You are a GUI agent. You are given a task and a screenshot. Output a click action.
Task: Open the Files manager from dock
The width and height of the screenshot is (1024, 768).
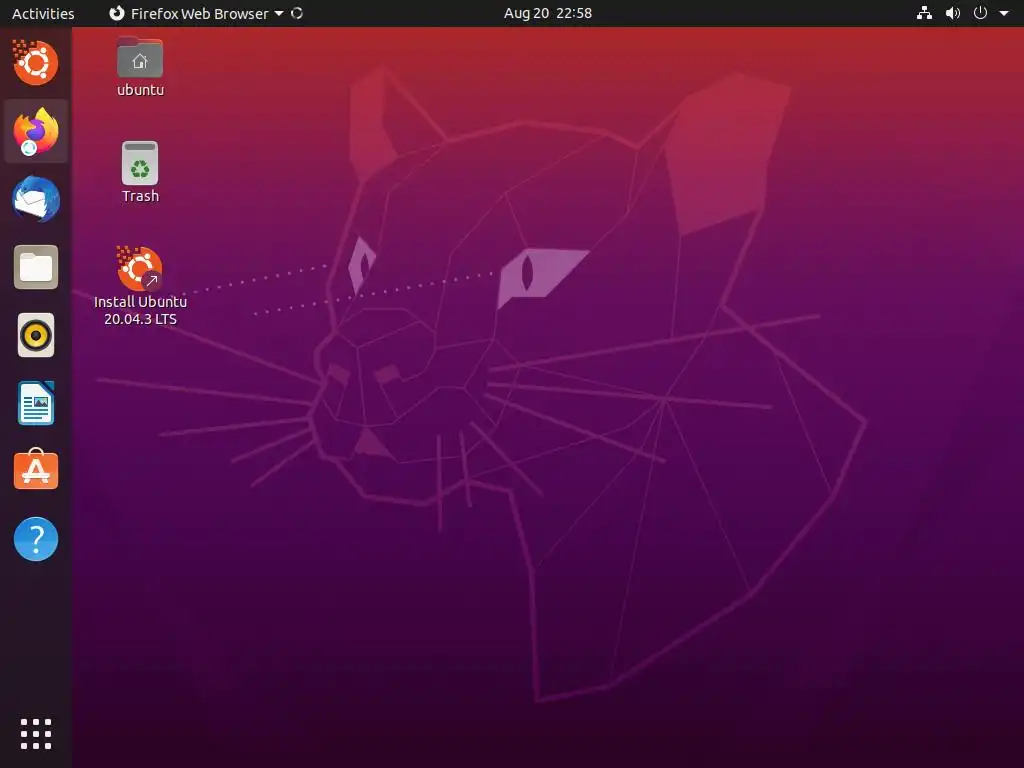35,267
